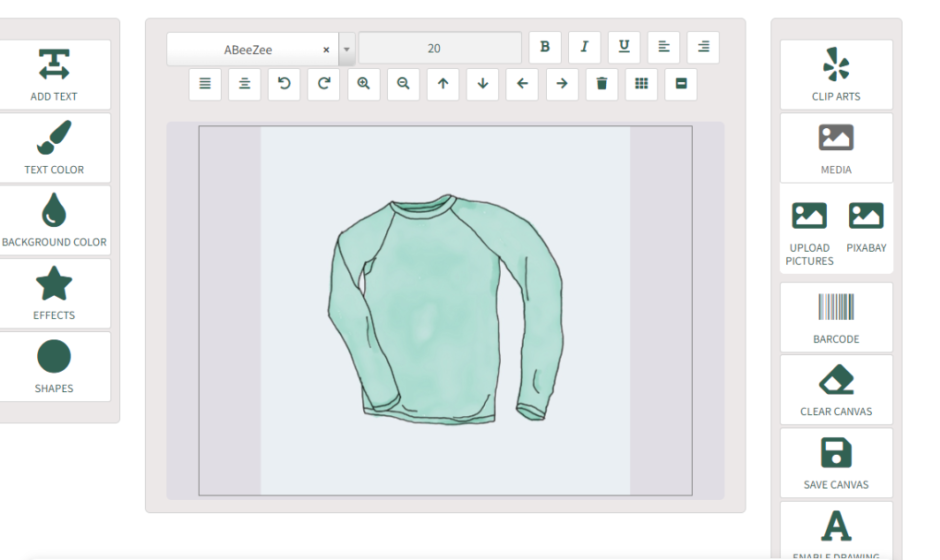Open the Background Color droplet tool
940x560 pixels.
pyautogui.click(x=54, y=221)
